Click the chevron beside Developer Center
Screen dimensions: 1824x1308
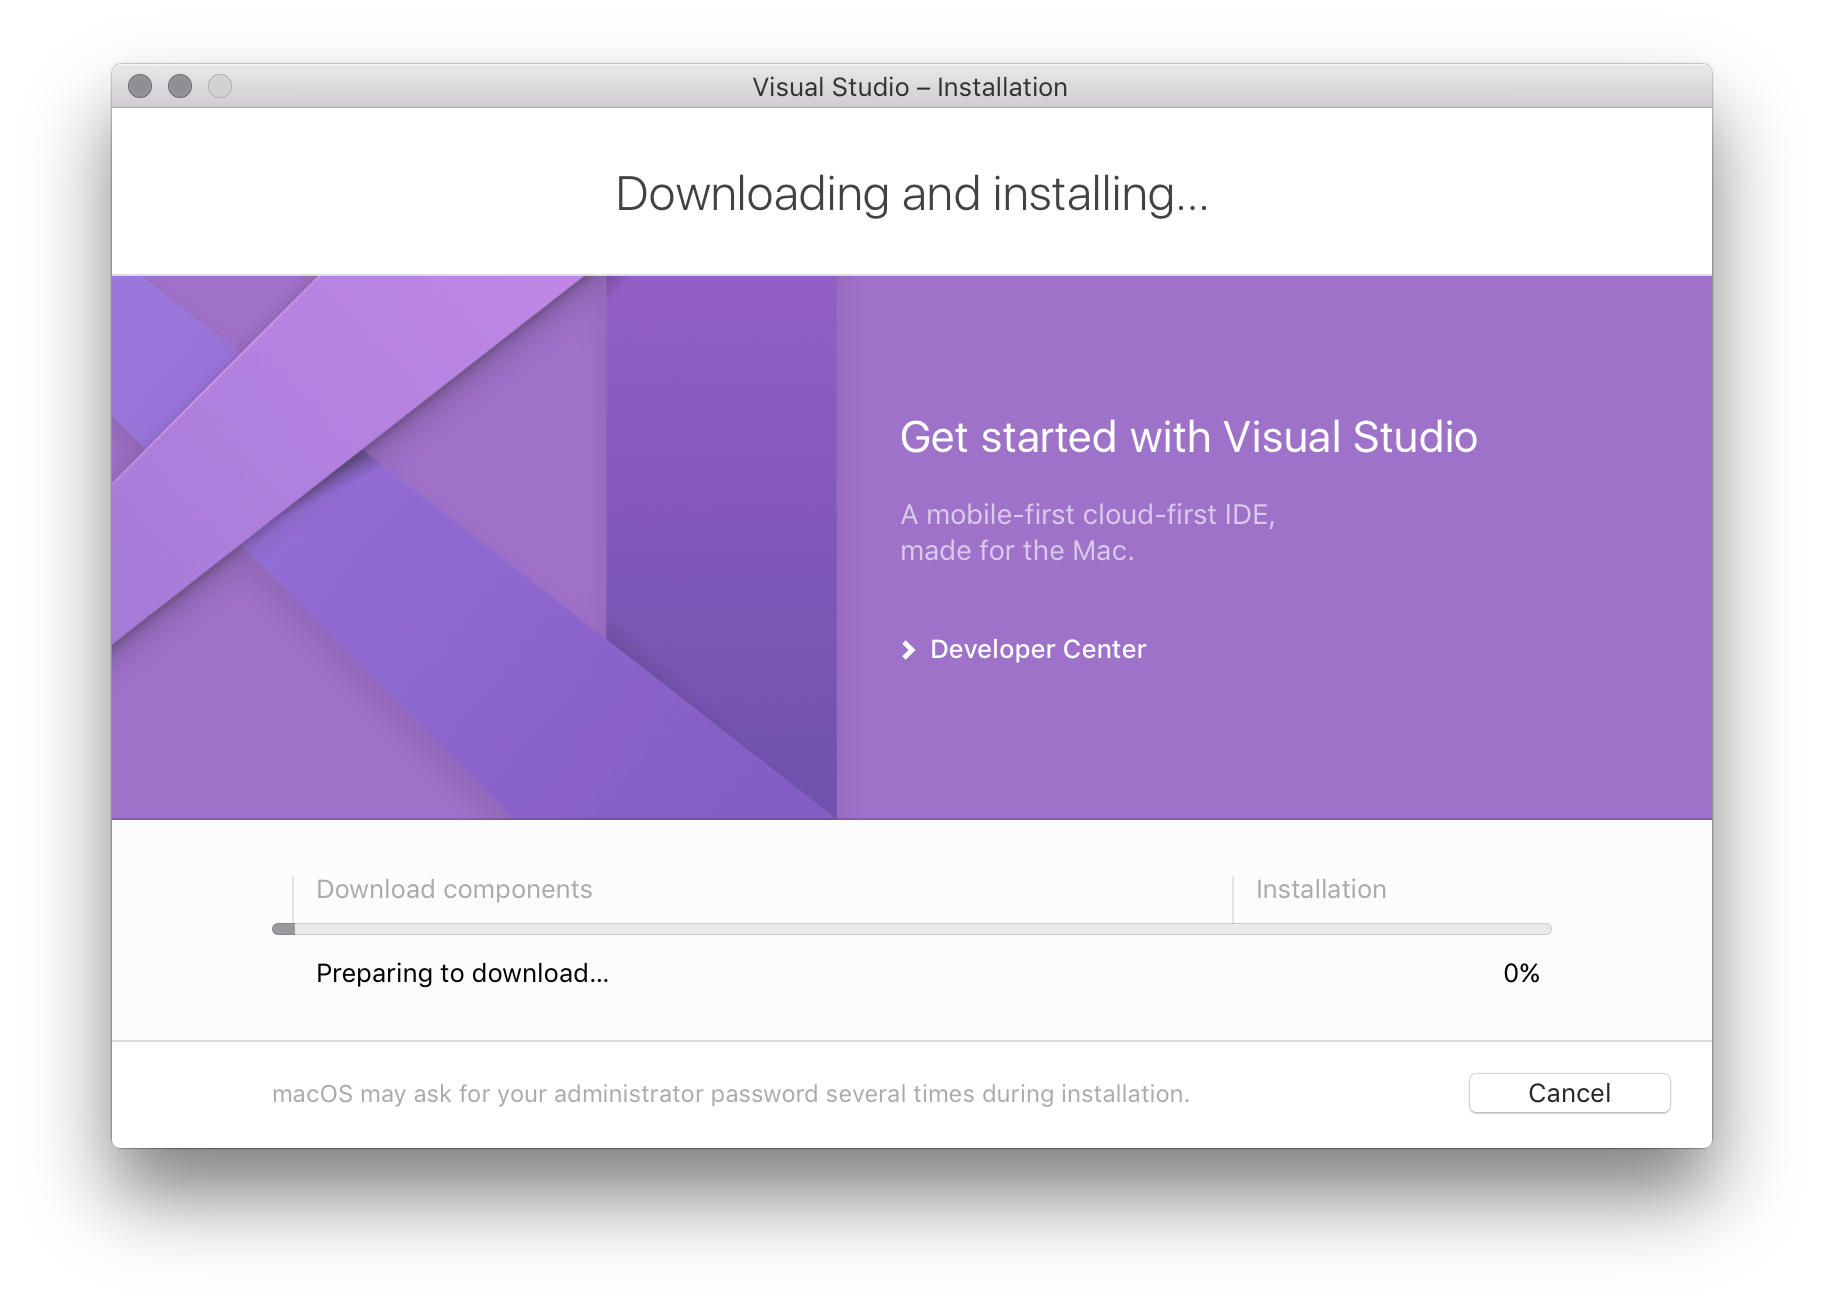[x=908, y=650]
